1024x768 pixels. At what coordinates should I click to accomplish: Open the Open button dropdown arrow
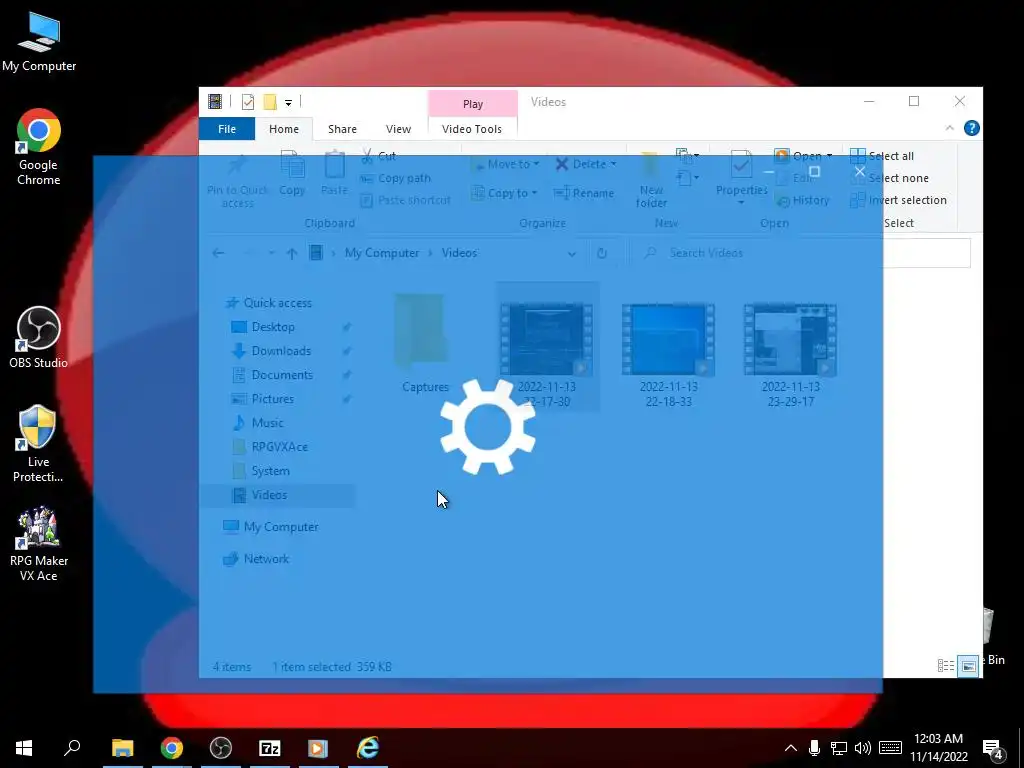(829, 156)
